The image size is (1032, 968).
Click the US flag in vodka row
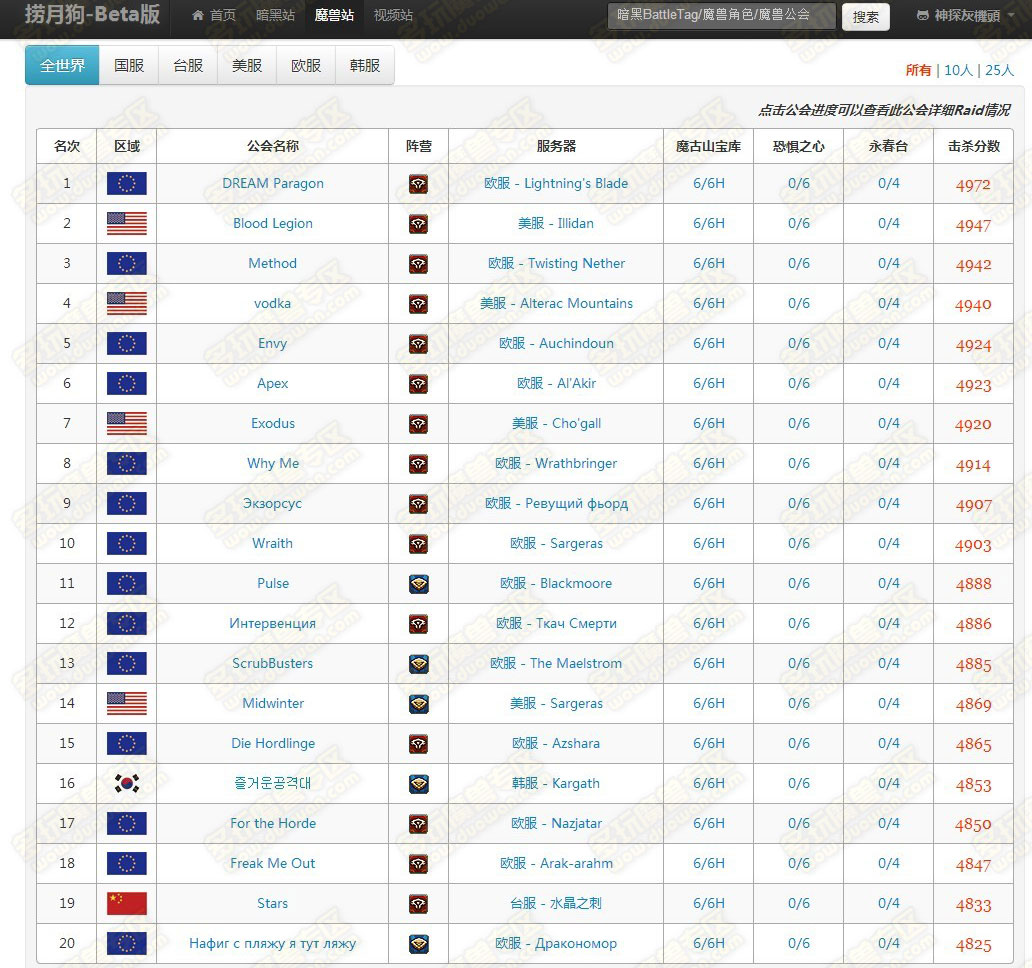click(126, 303)
